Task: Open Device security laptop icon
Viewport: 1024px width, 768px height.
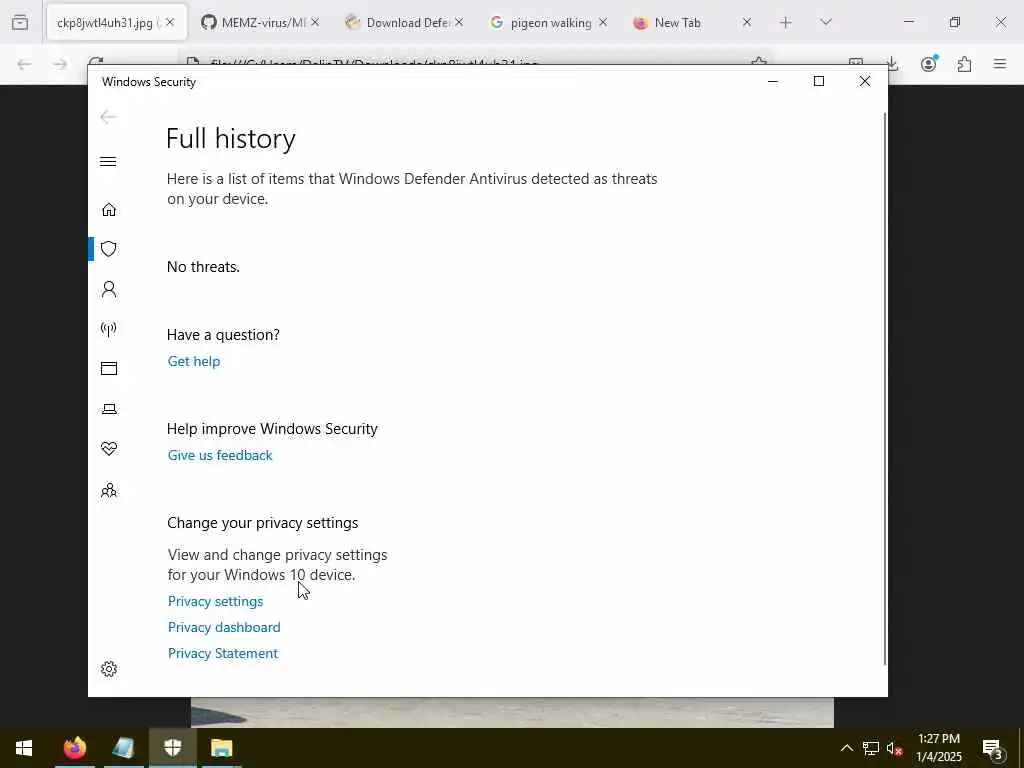Action: [x=109, y=409]
